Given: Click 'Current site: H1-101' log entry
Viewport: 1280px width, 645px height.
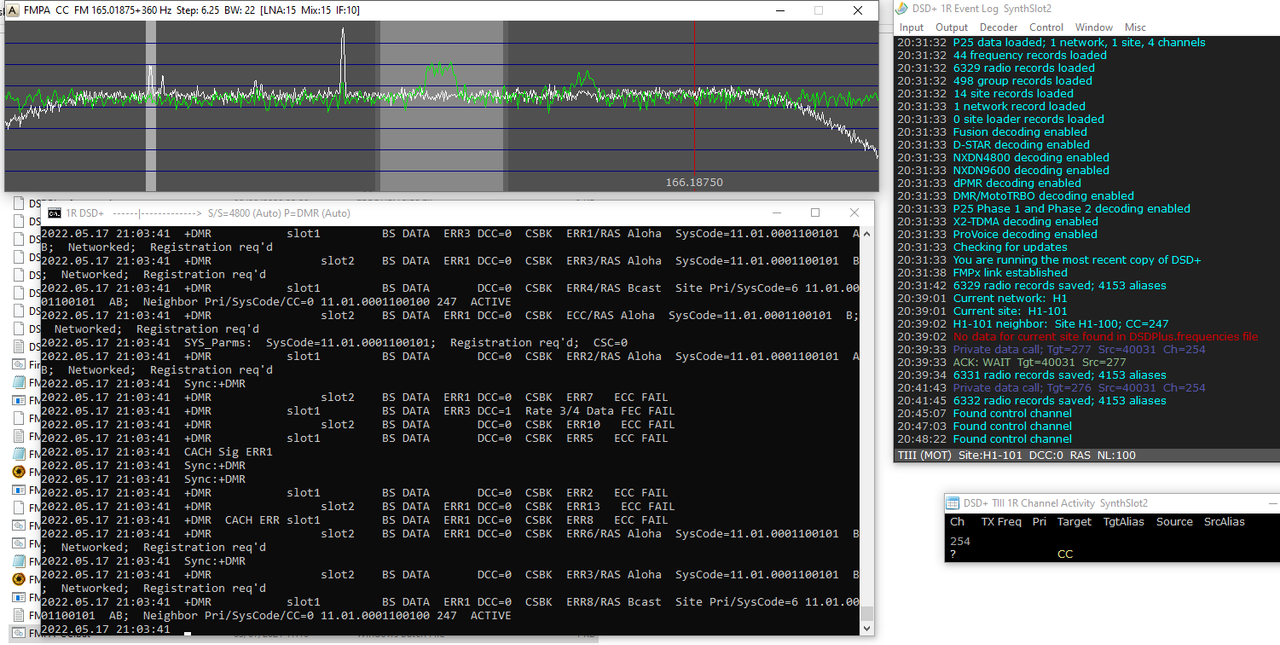Looking at the screenshot, I should [1010, 311].
